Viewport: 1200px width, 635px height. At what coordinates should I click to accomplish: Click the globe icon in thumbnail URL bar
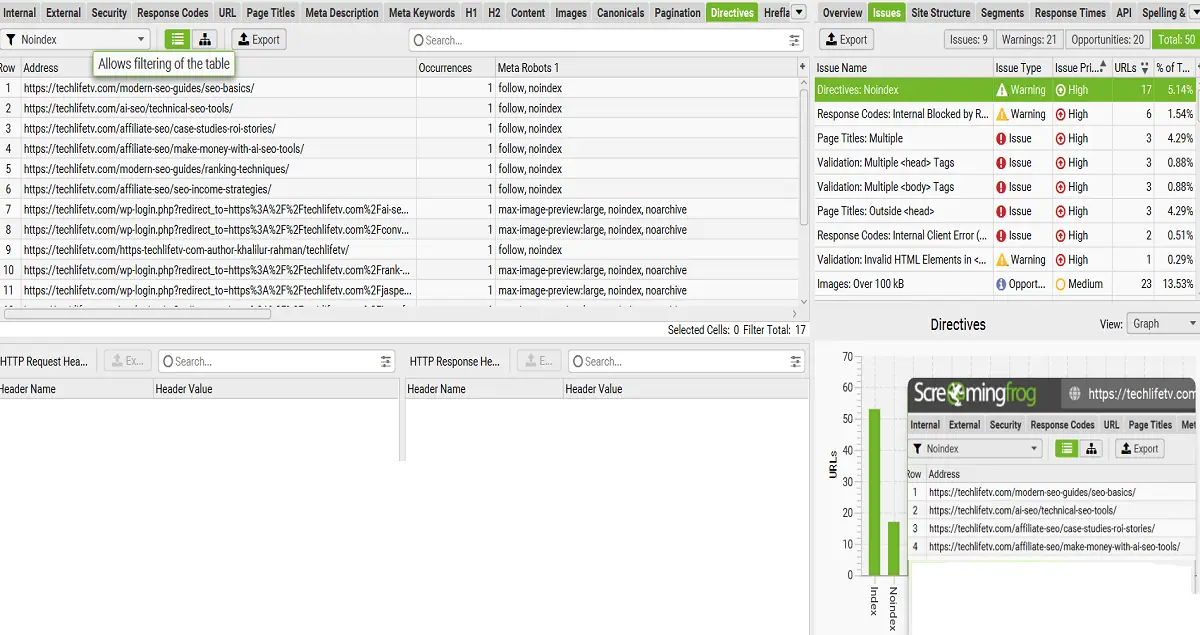[x=1074, y=394]
